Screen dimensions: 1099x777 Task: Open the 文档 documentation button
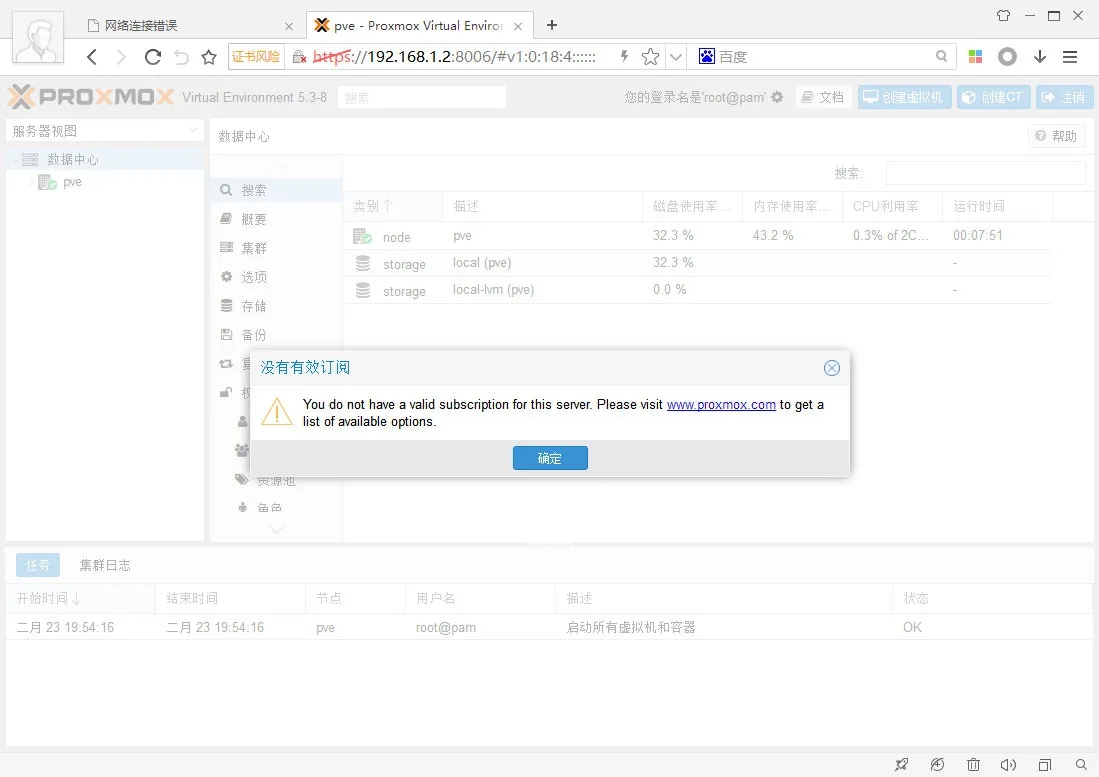(823, 97)
